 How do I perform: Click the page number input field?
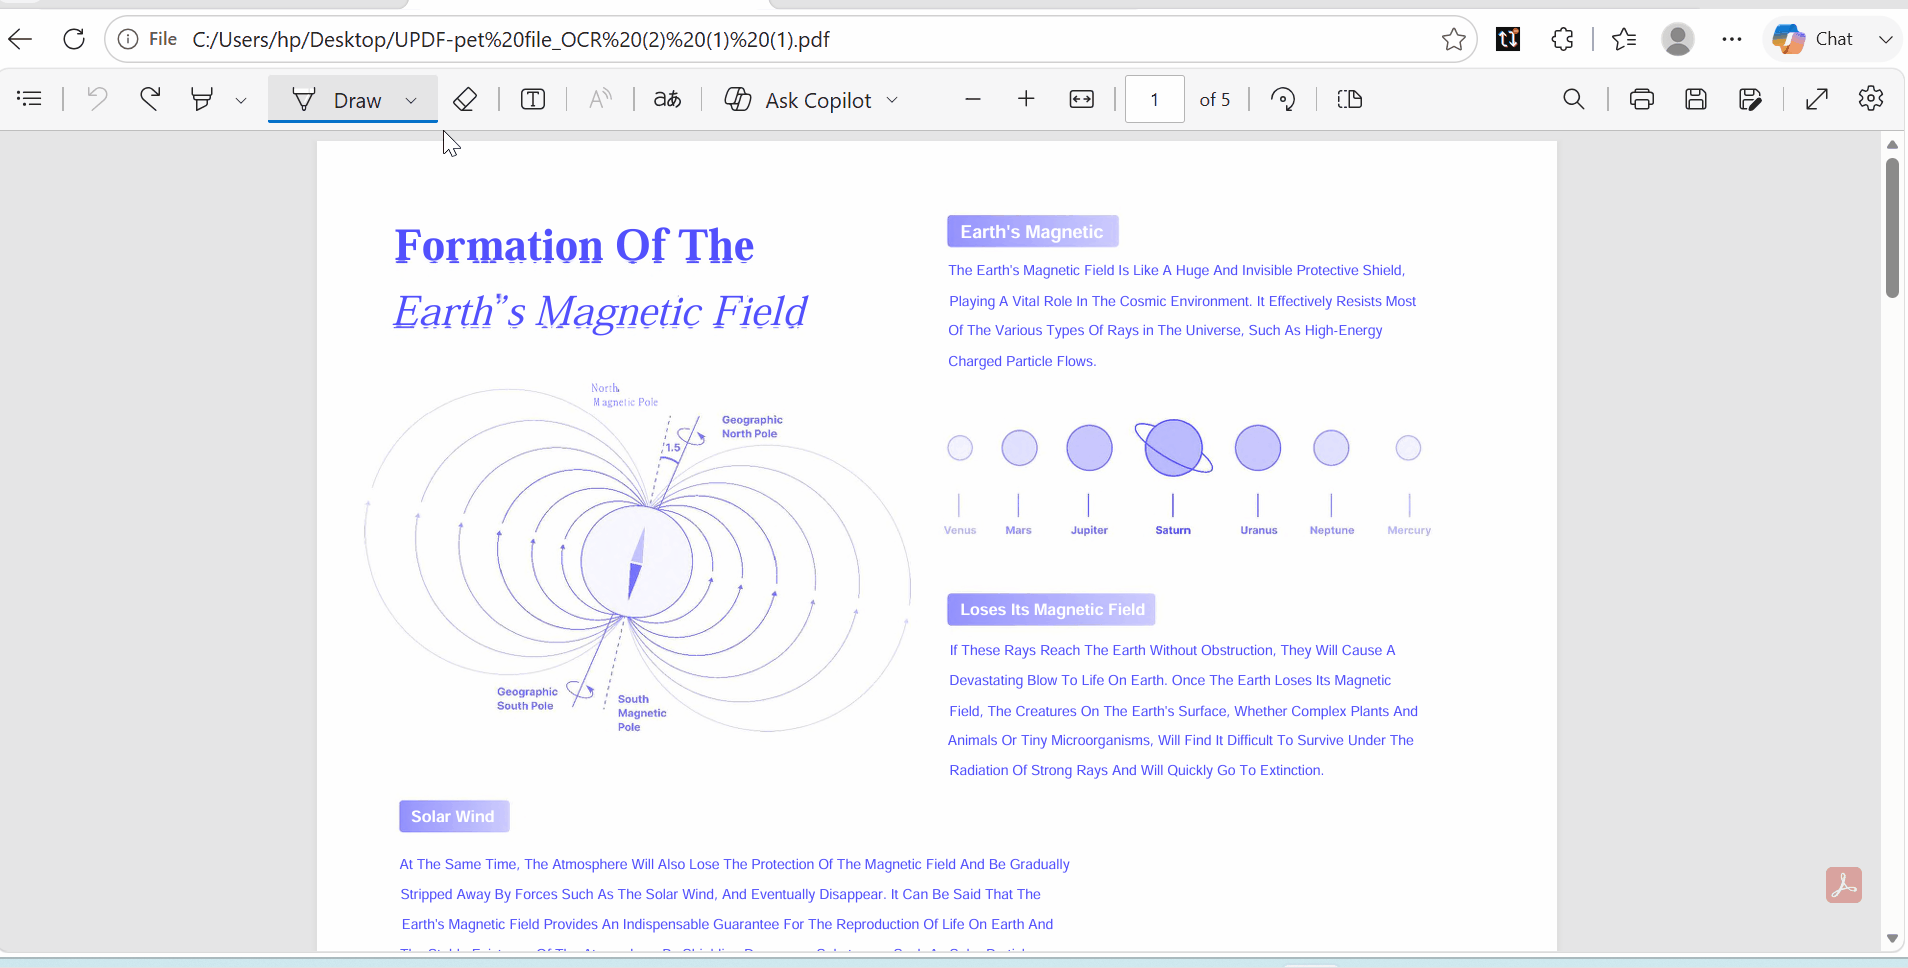click(x=1155, y=99)
